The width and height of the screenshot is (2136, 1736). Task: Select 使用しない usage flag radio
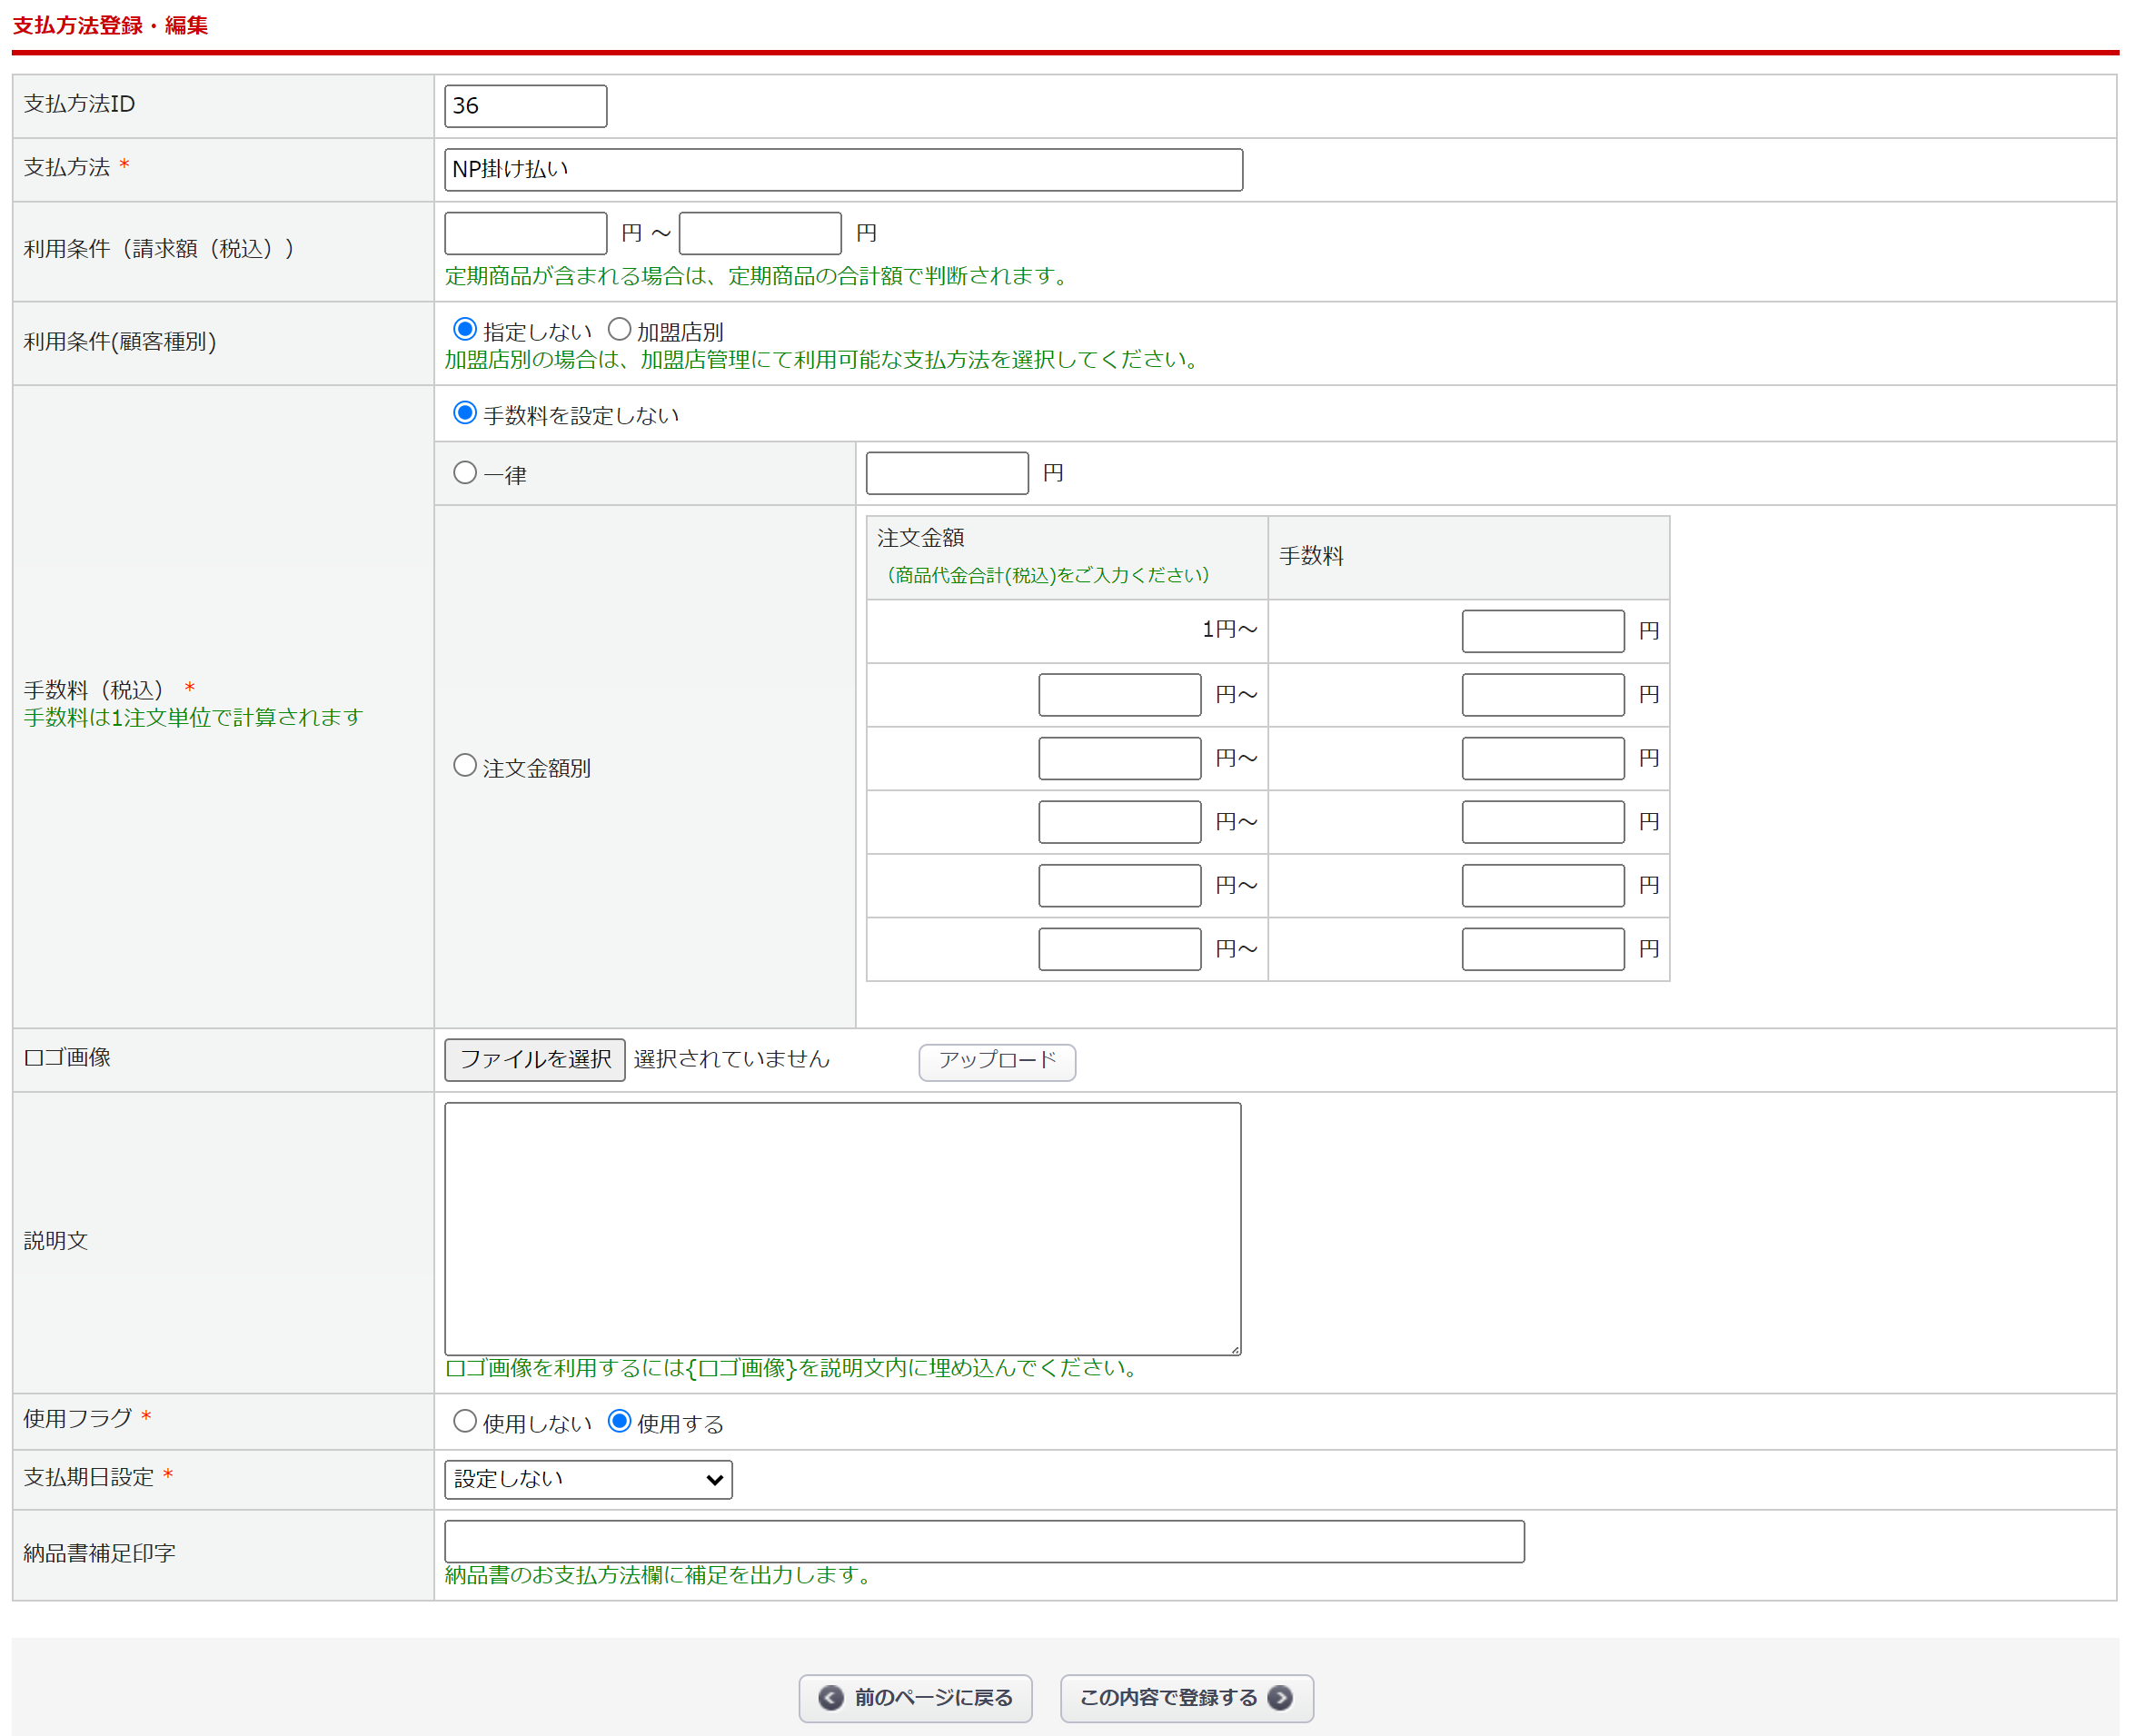click(465, 1421)
